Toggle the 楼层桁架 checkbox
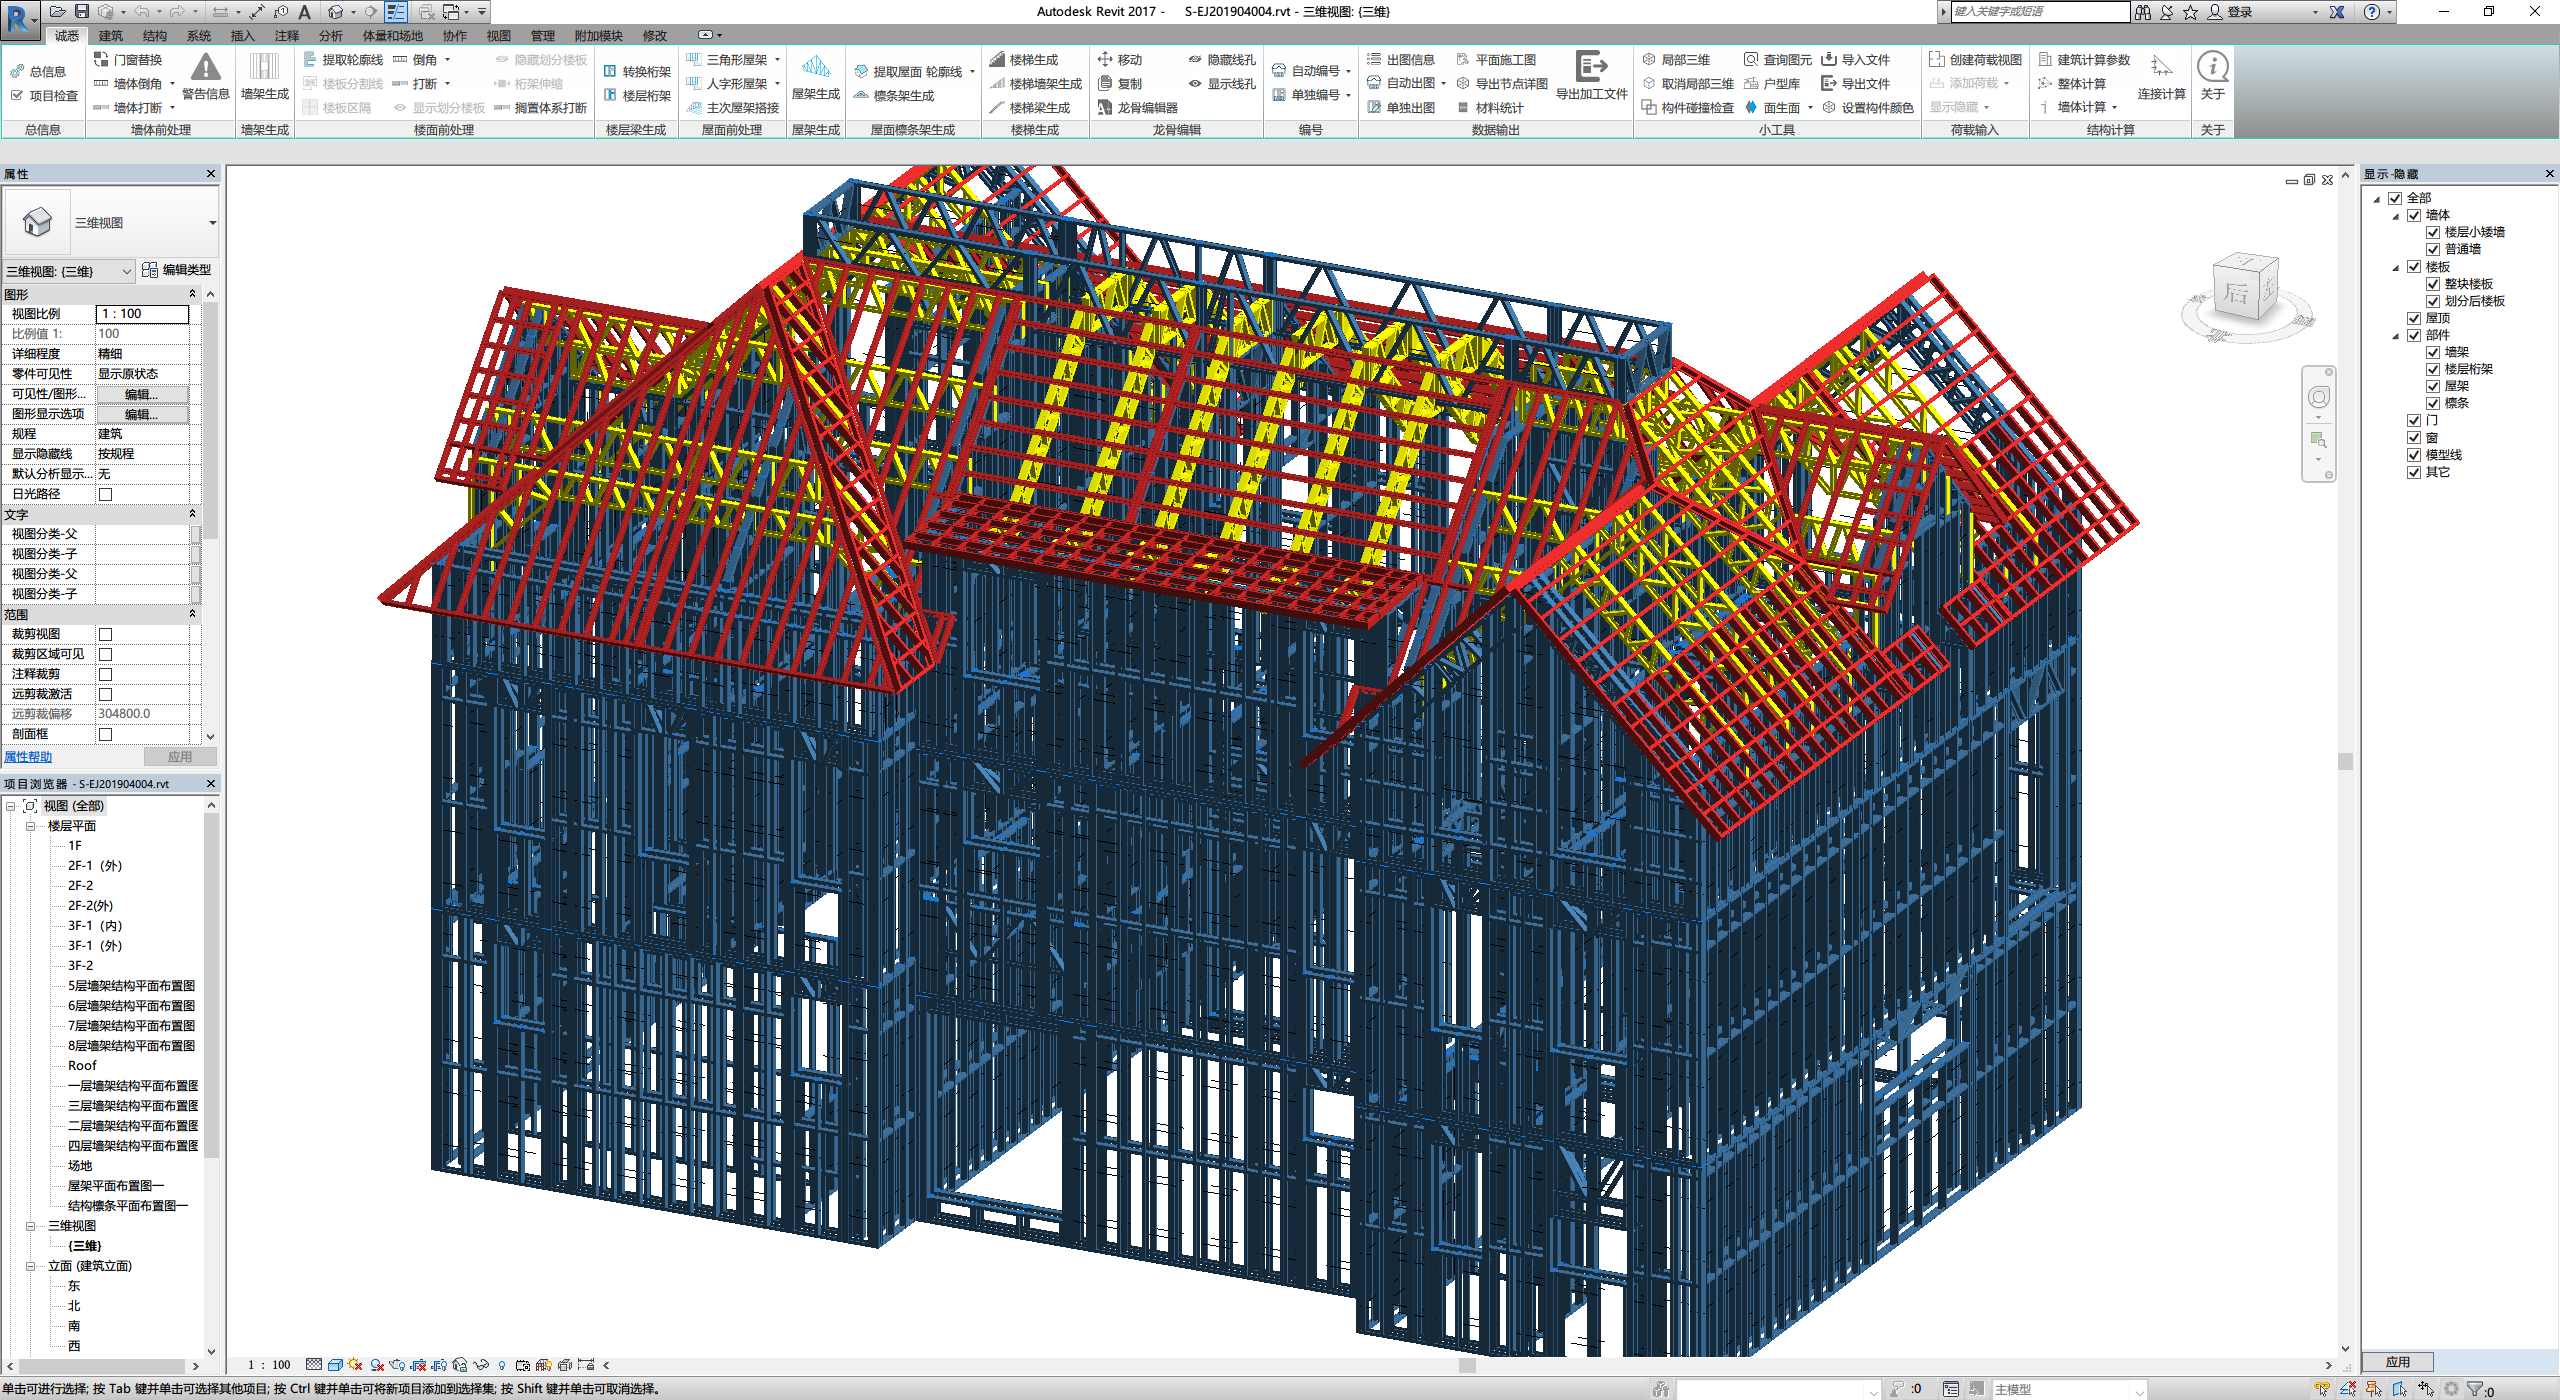 [x=2433, y=369]
